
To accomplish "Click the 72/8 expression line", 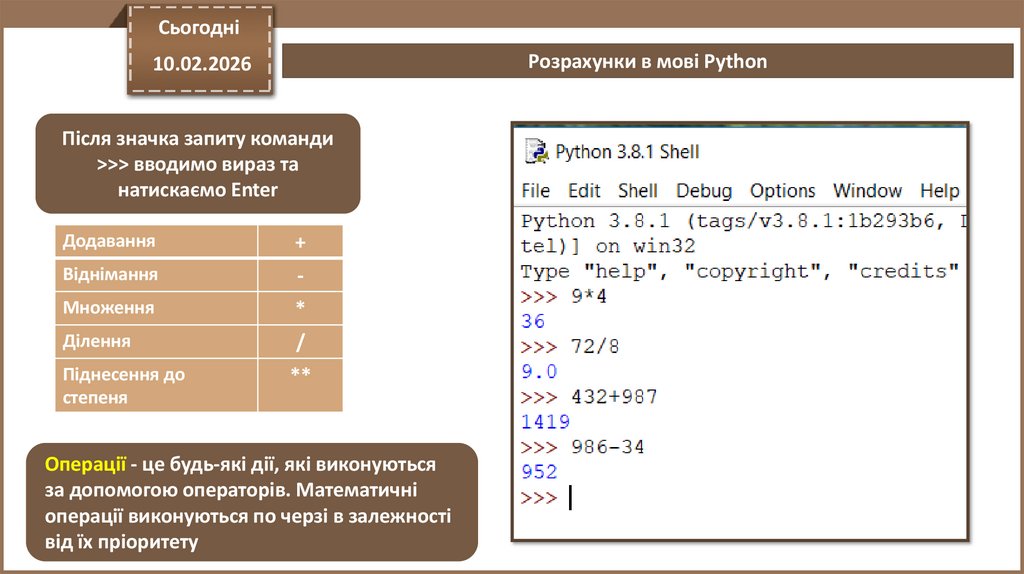I will point(595,347).
